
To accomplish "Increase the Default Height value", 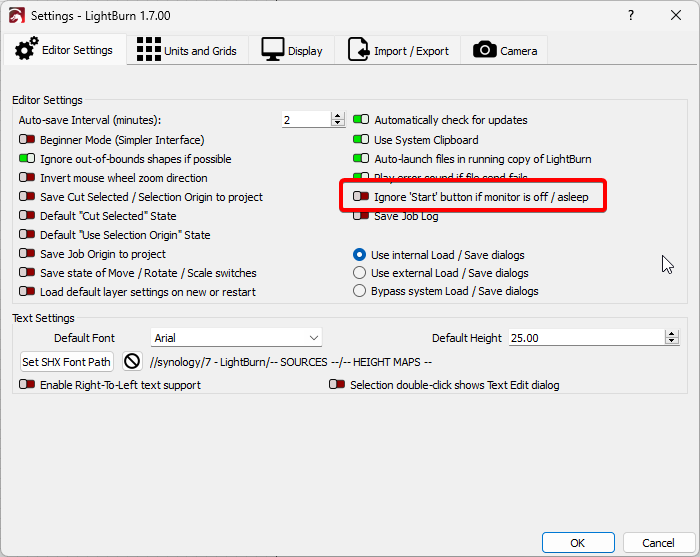I will pyautogui.click(x=671, y=334).
